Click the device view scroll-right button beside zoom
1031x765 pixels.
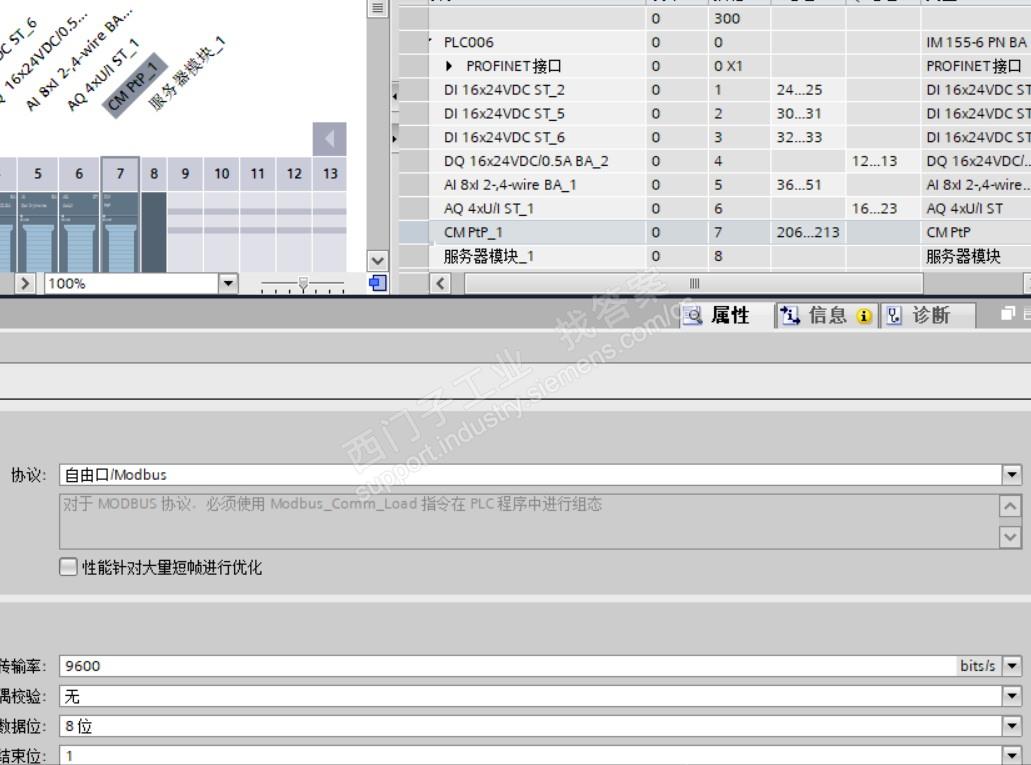pos(25,284)
